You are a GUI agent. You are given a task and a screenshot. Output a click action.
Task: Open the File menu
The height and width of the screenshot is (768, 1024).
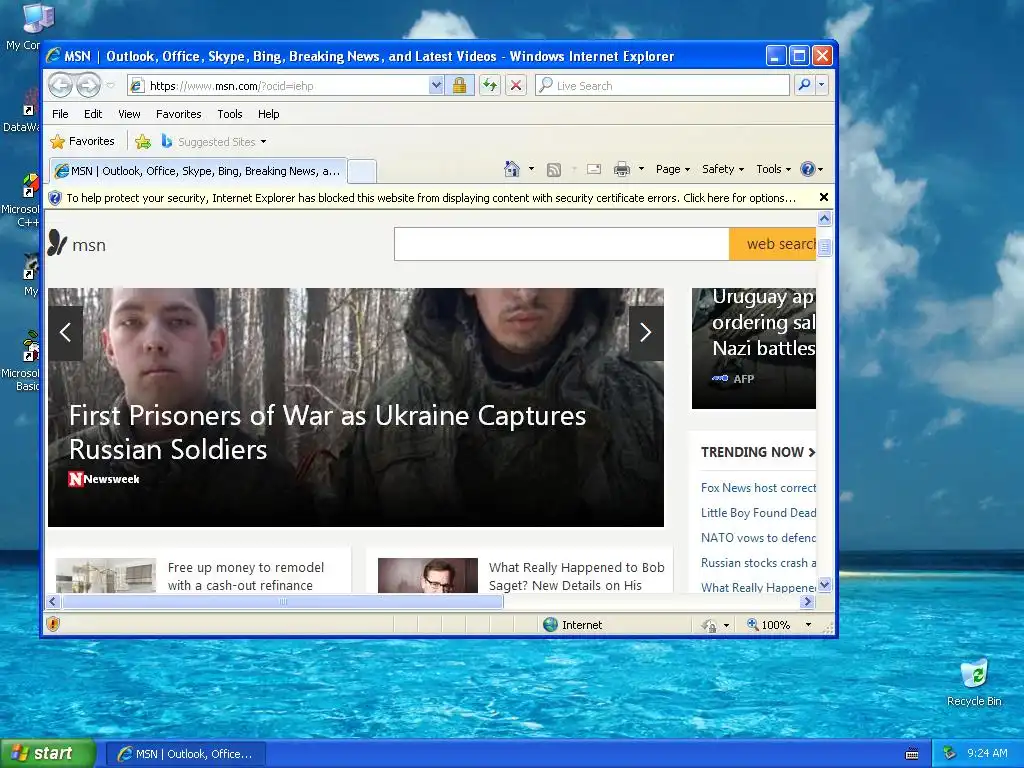coord(60,114)
